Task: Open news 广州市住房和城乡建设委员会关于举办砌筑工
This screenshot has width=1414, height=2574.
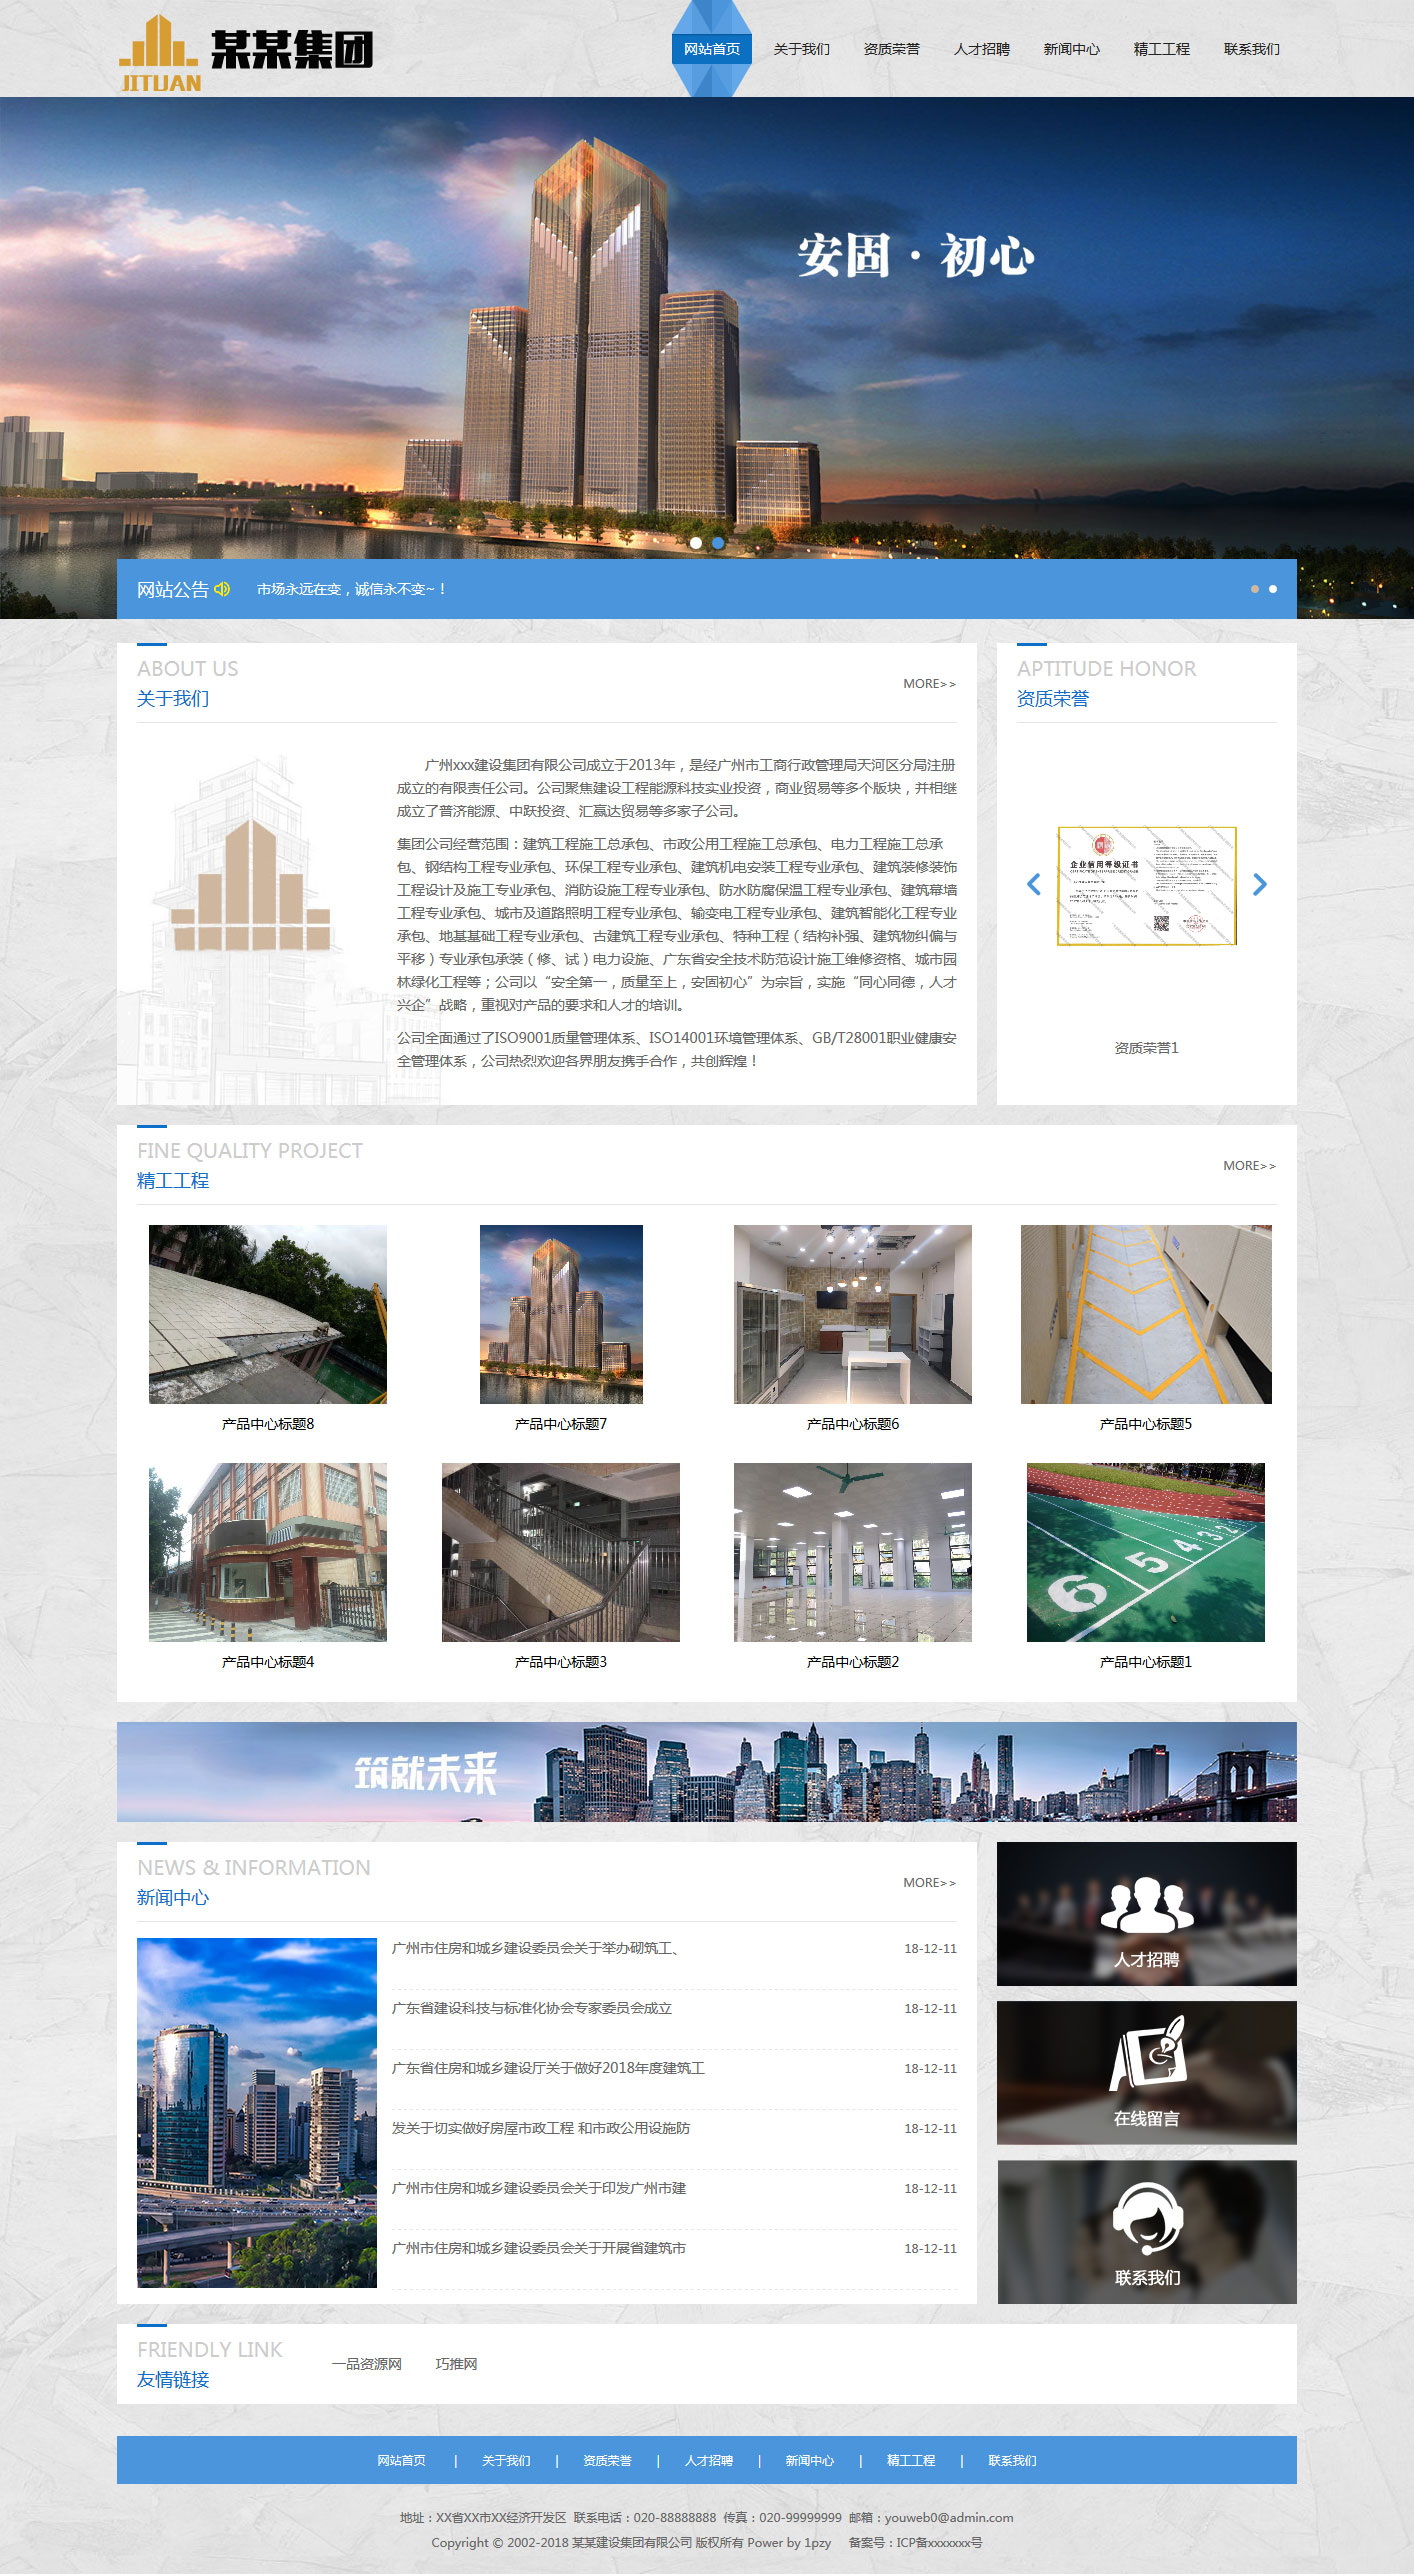Action: tap(538, 1948)
